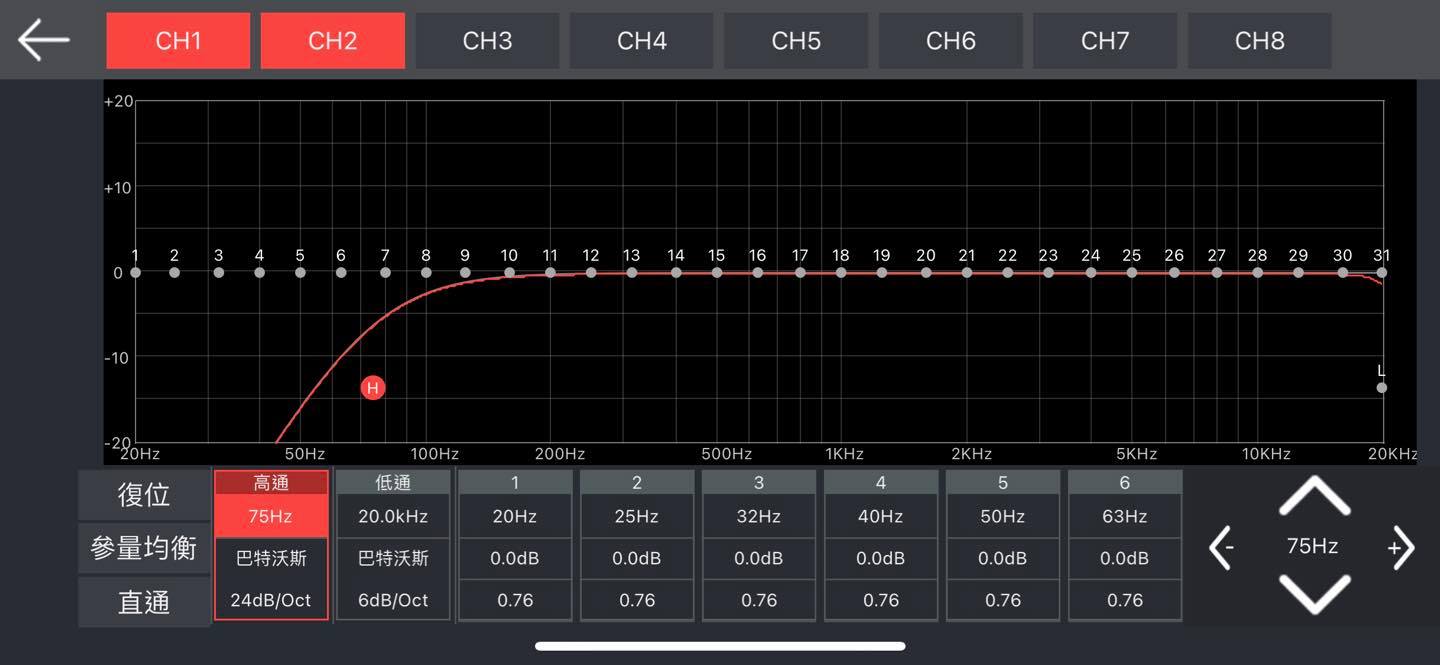Viewport: 1440px width, 665px height.
Task: Click the 參量均衡 parametric EQ button
Action: (x=144, y=548)
